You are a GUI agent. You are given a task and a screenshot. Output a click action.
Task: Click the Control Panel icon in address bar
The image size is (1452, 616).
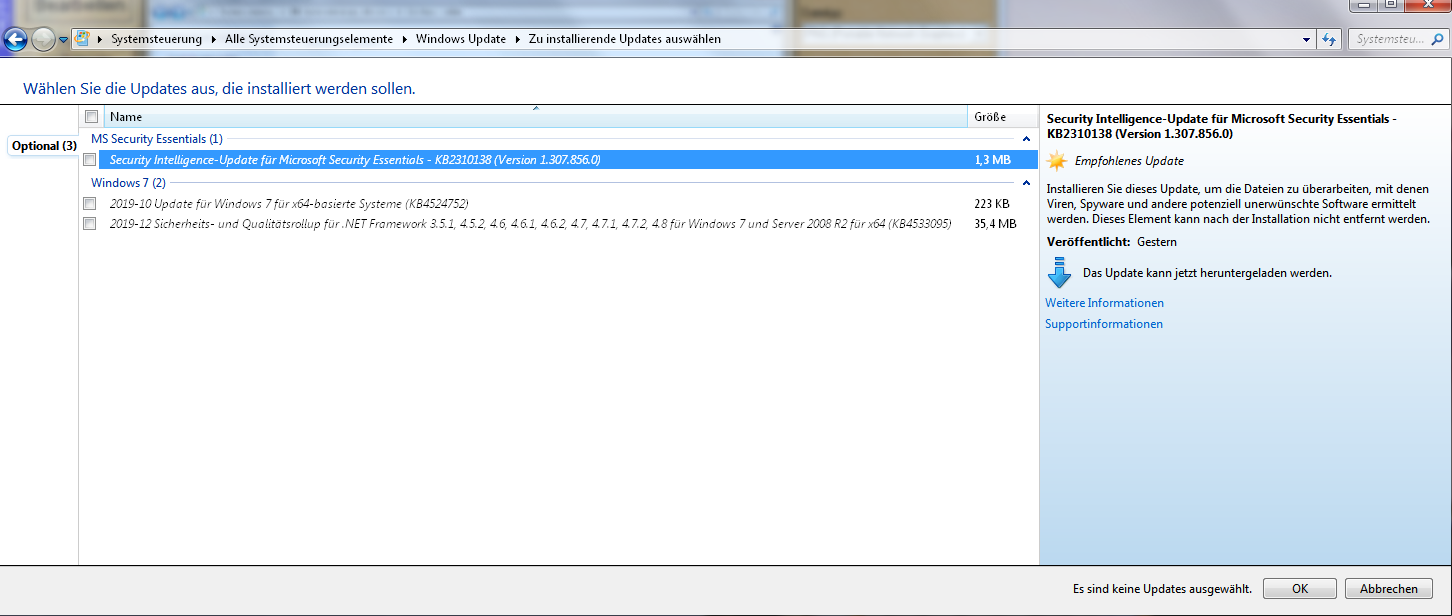[83, 39]
